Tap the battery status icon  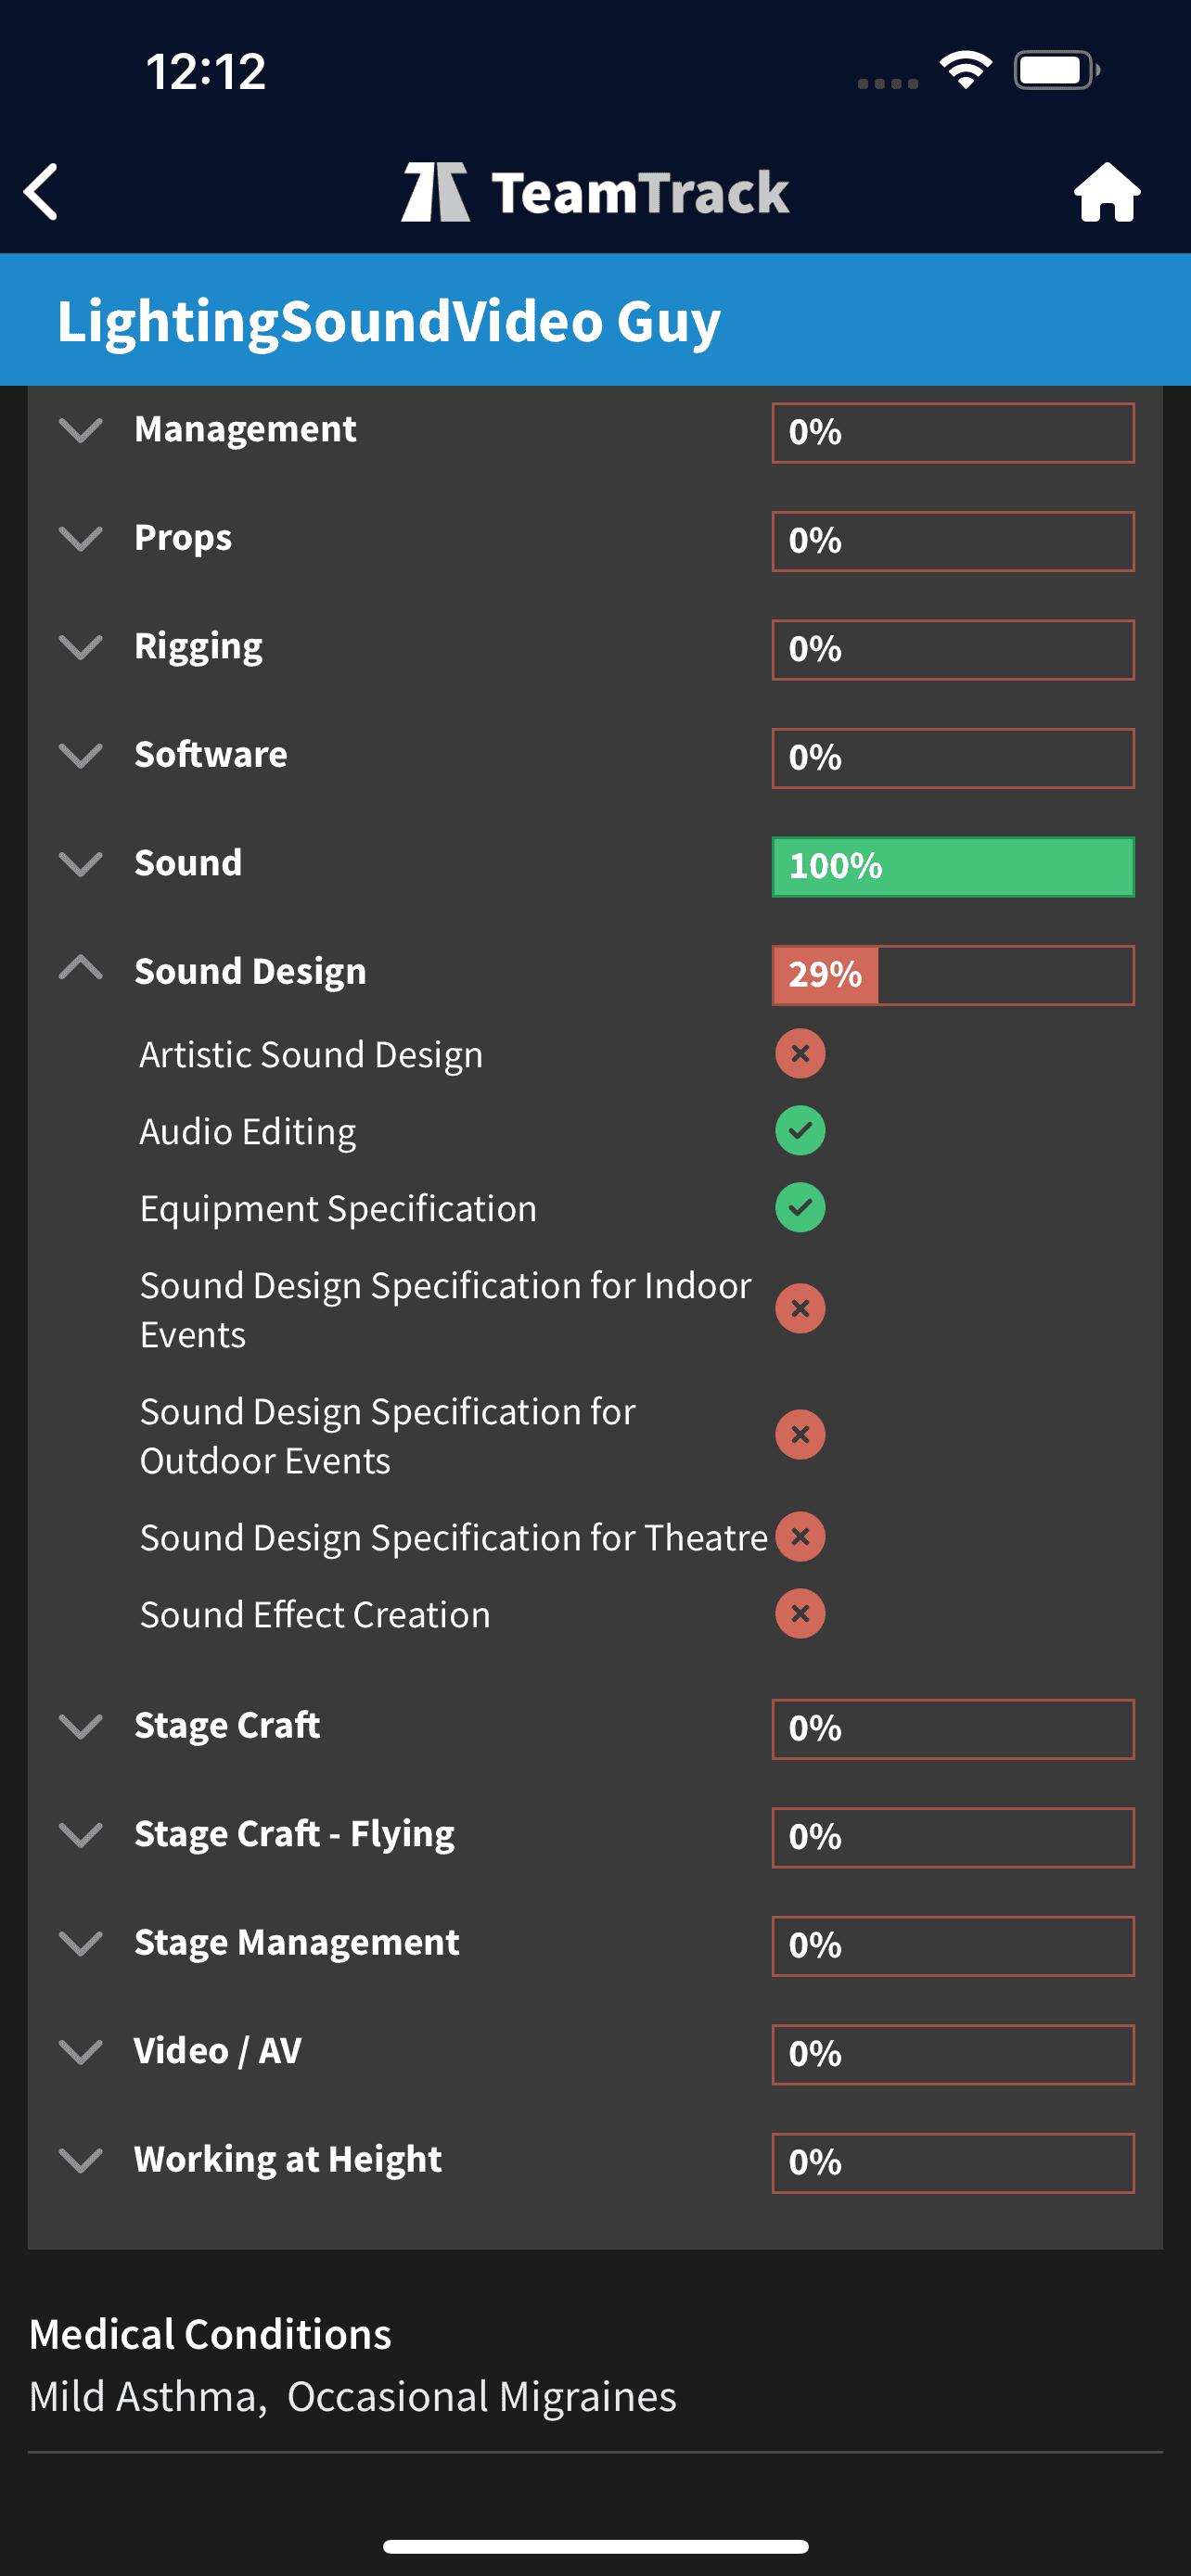(1056, 70)
